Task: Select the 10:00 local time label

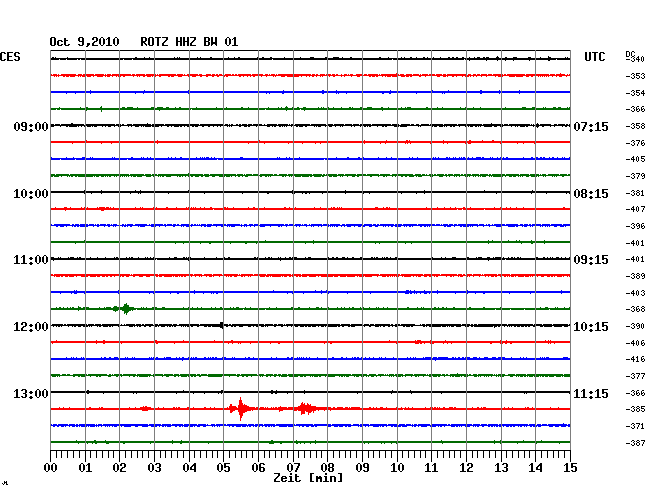Action: coord(31,194)
